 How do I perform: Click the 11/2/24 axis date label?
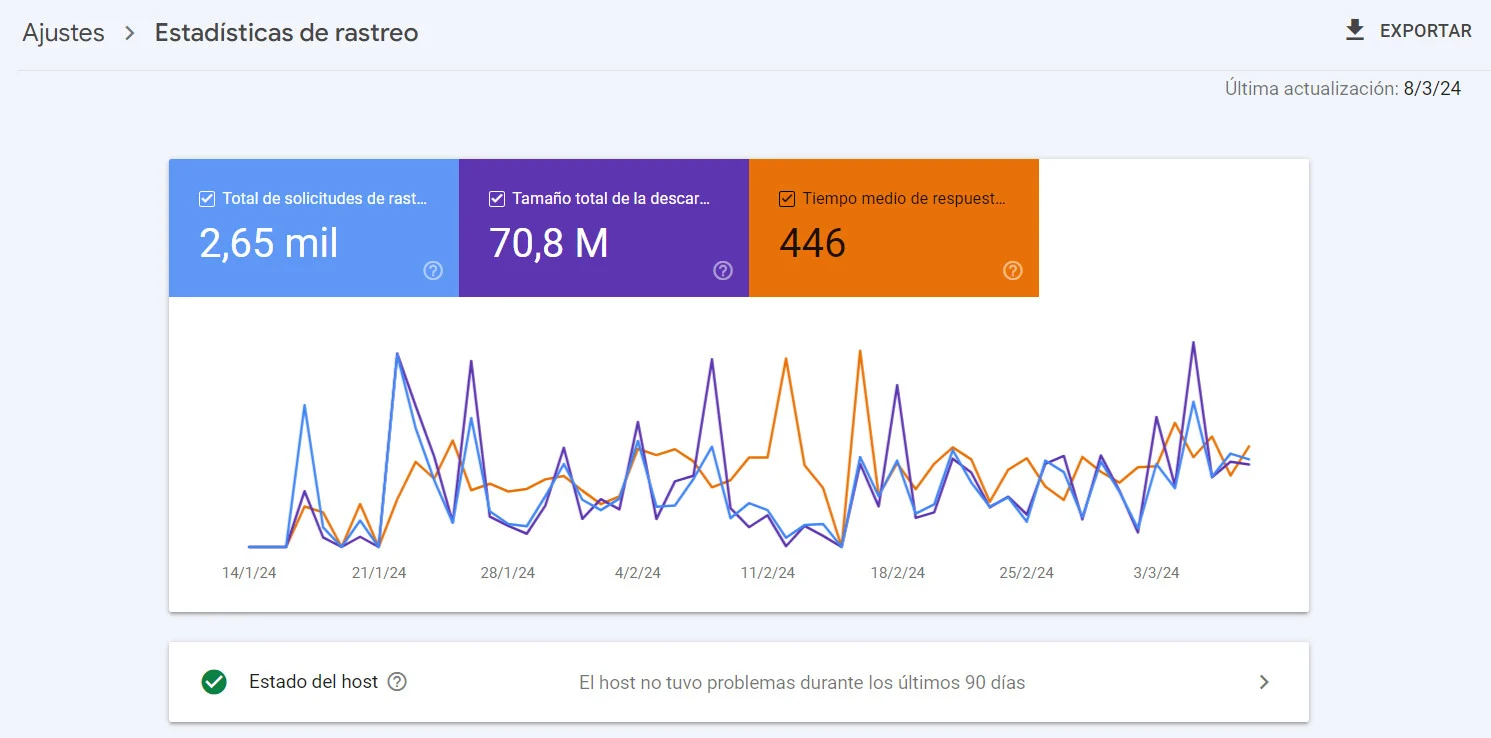768,573
